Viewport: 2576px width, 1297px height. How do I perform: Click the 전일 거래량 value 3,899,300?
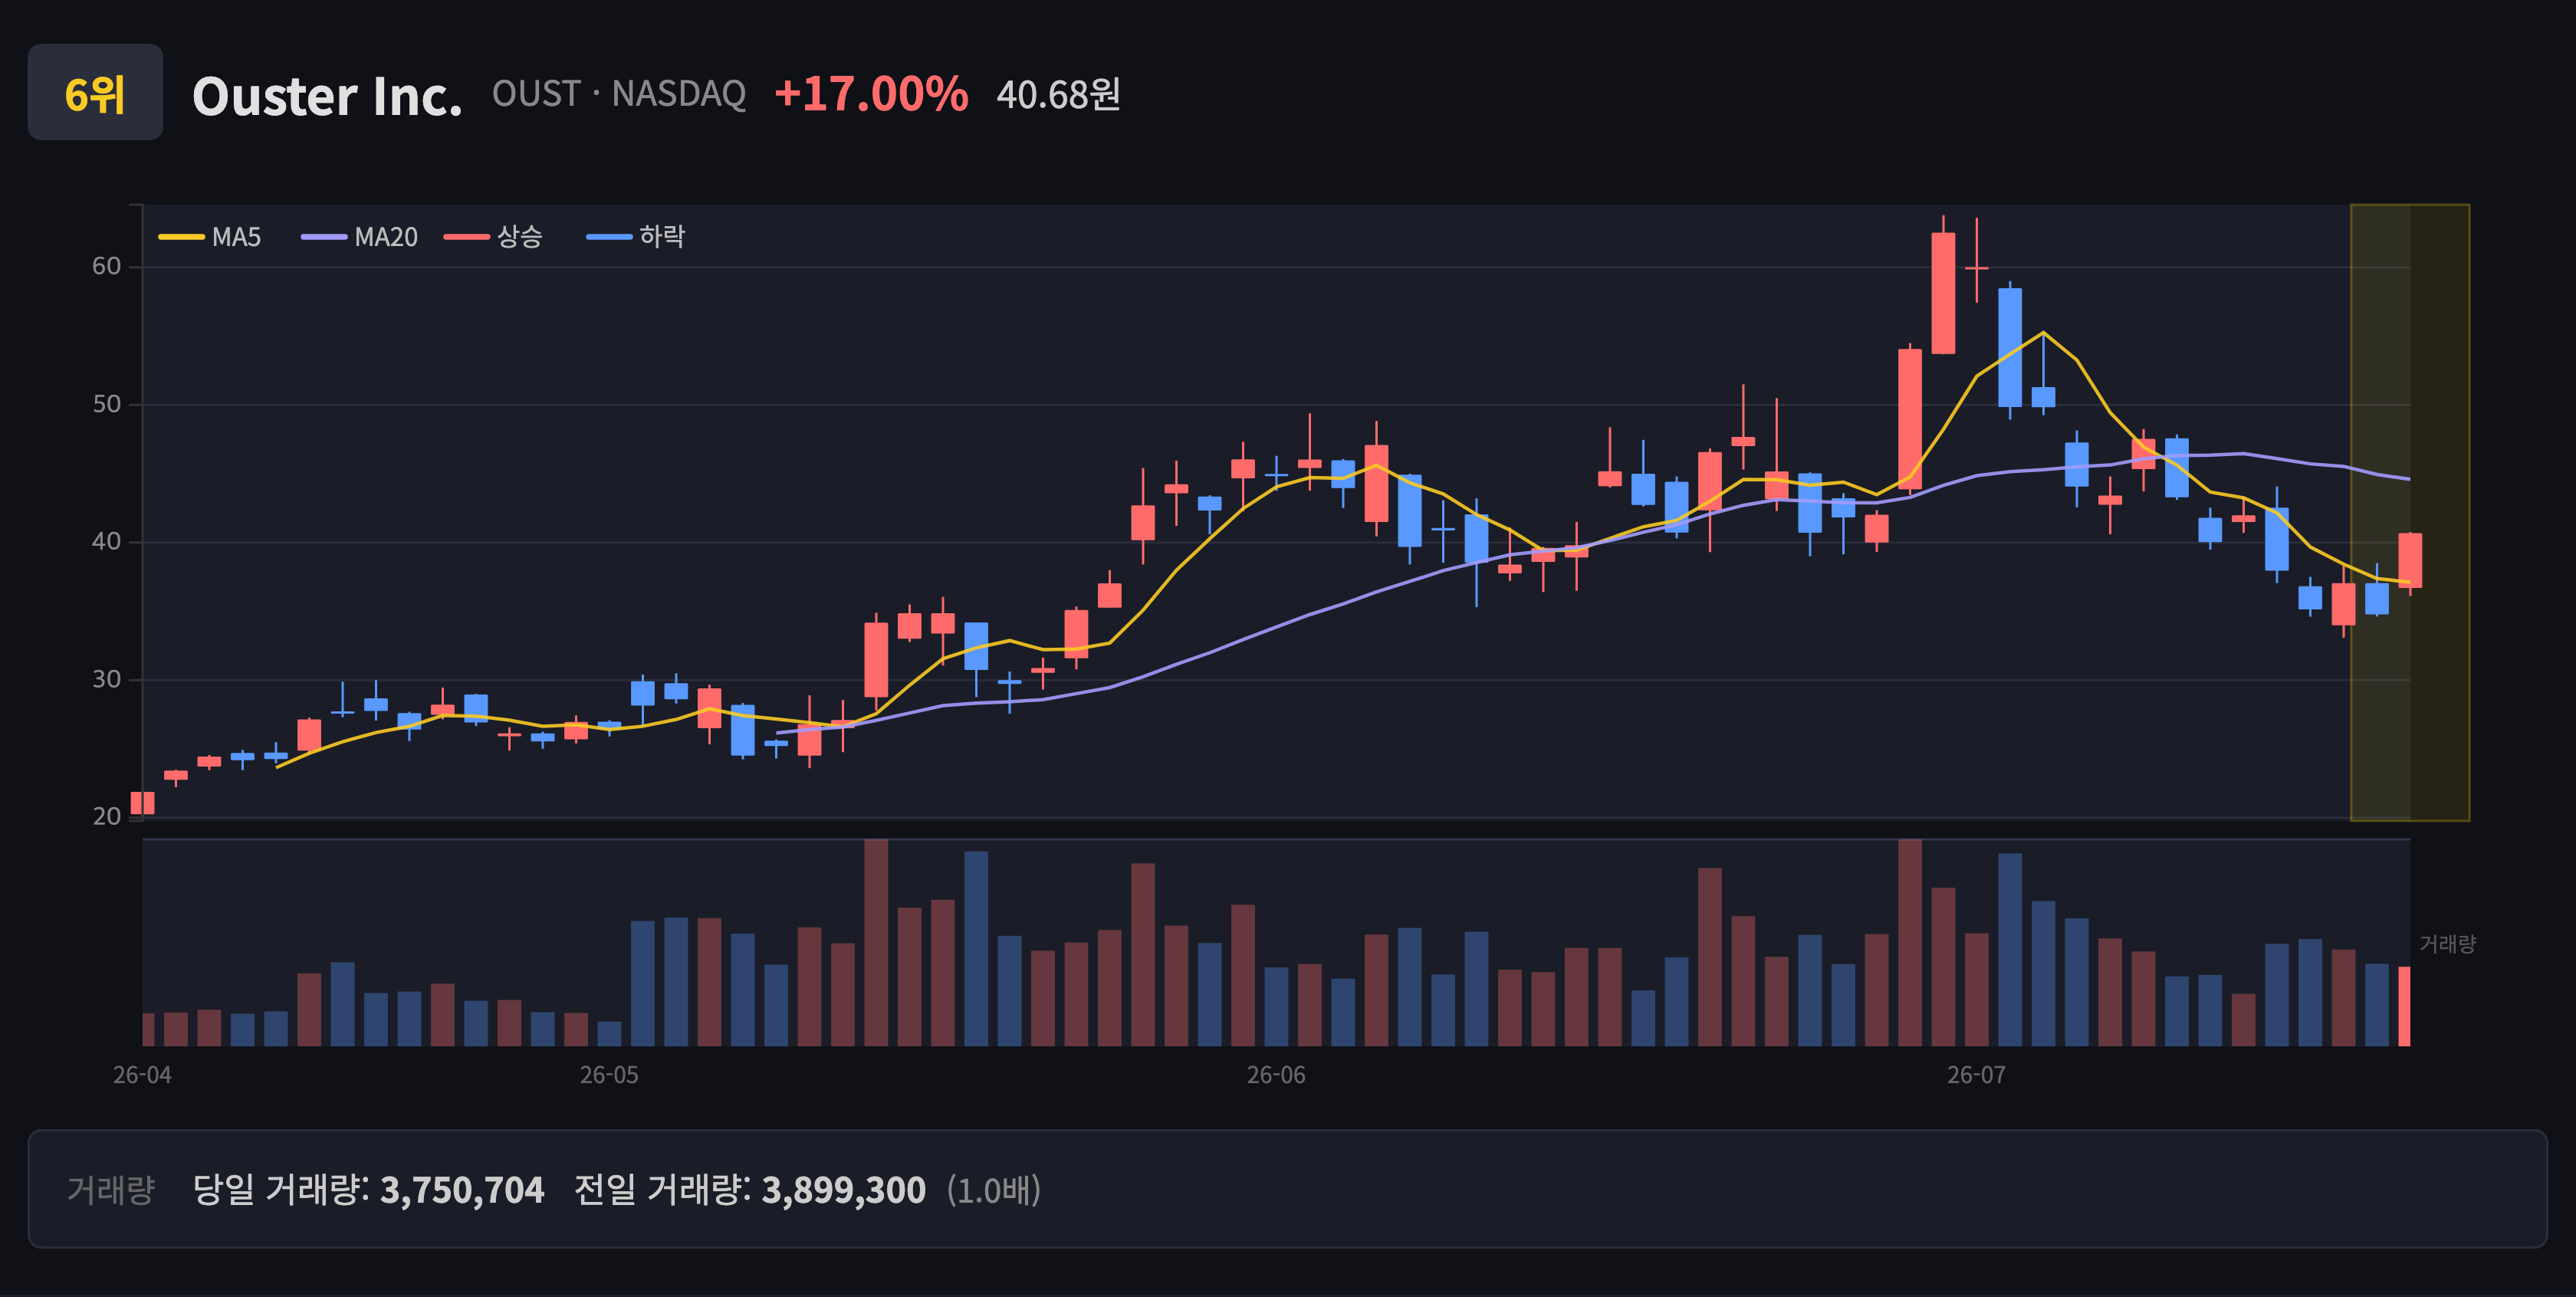(844, 1190)
